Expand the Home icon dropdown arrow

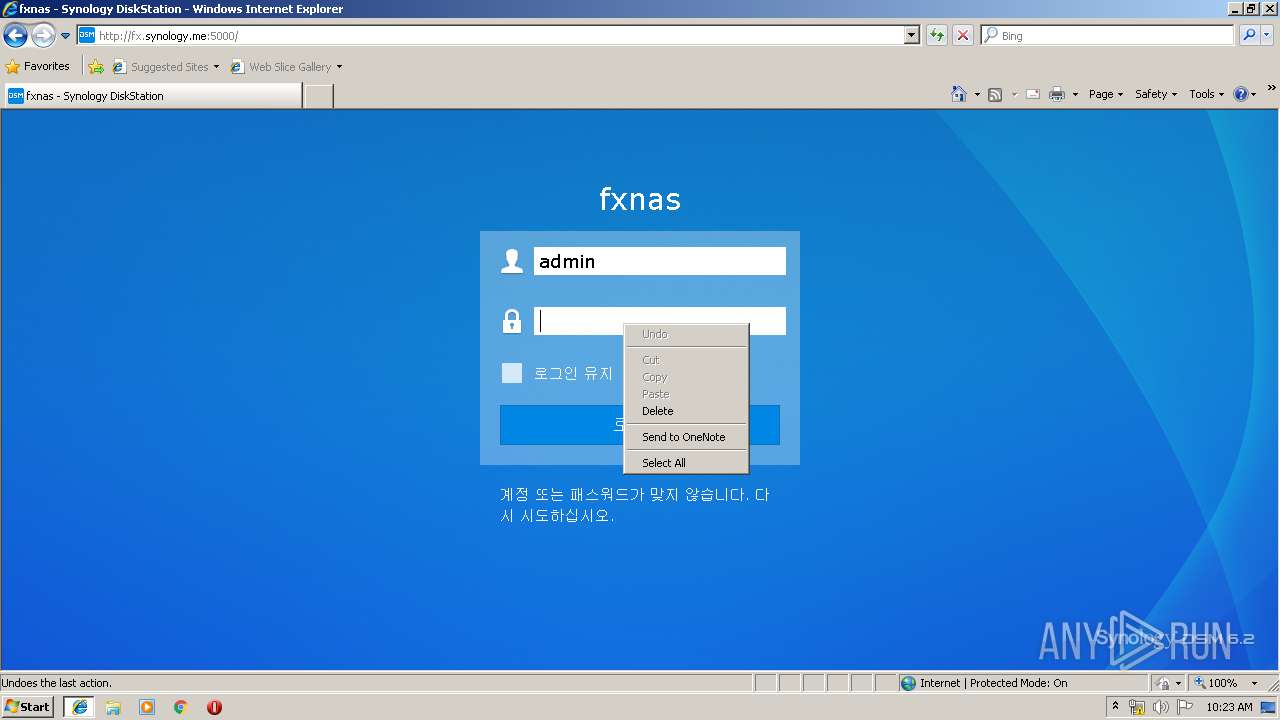977,94
